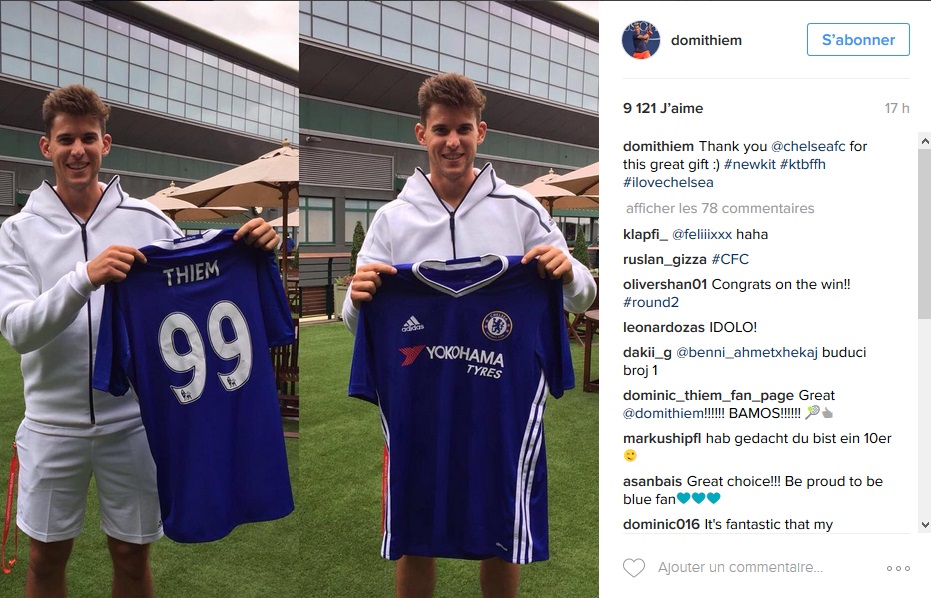Click scrollbar down arrow in comments
The image size is (931, 598).
pyautogui.click(x=924, y=525)
